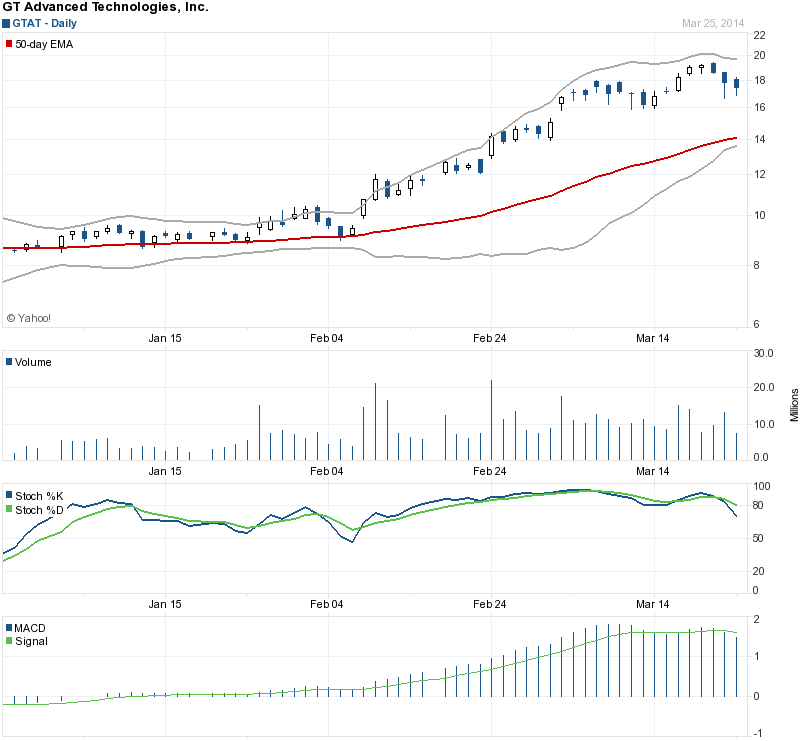800x741 pixels.
Task: Click Mar 14 date under the stochastic panel
Action: 652,604
